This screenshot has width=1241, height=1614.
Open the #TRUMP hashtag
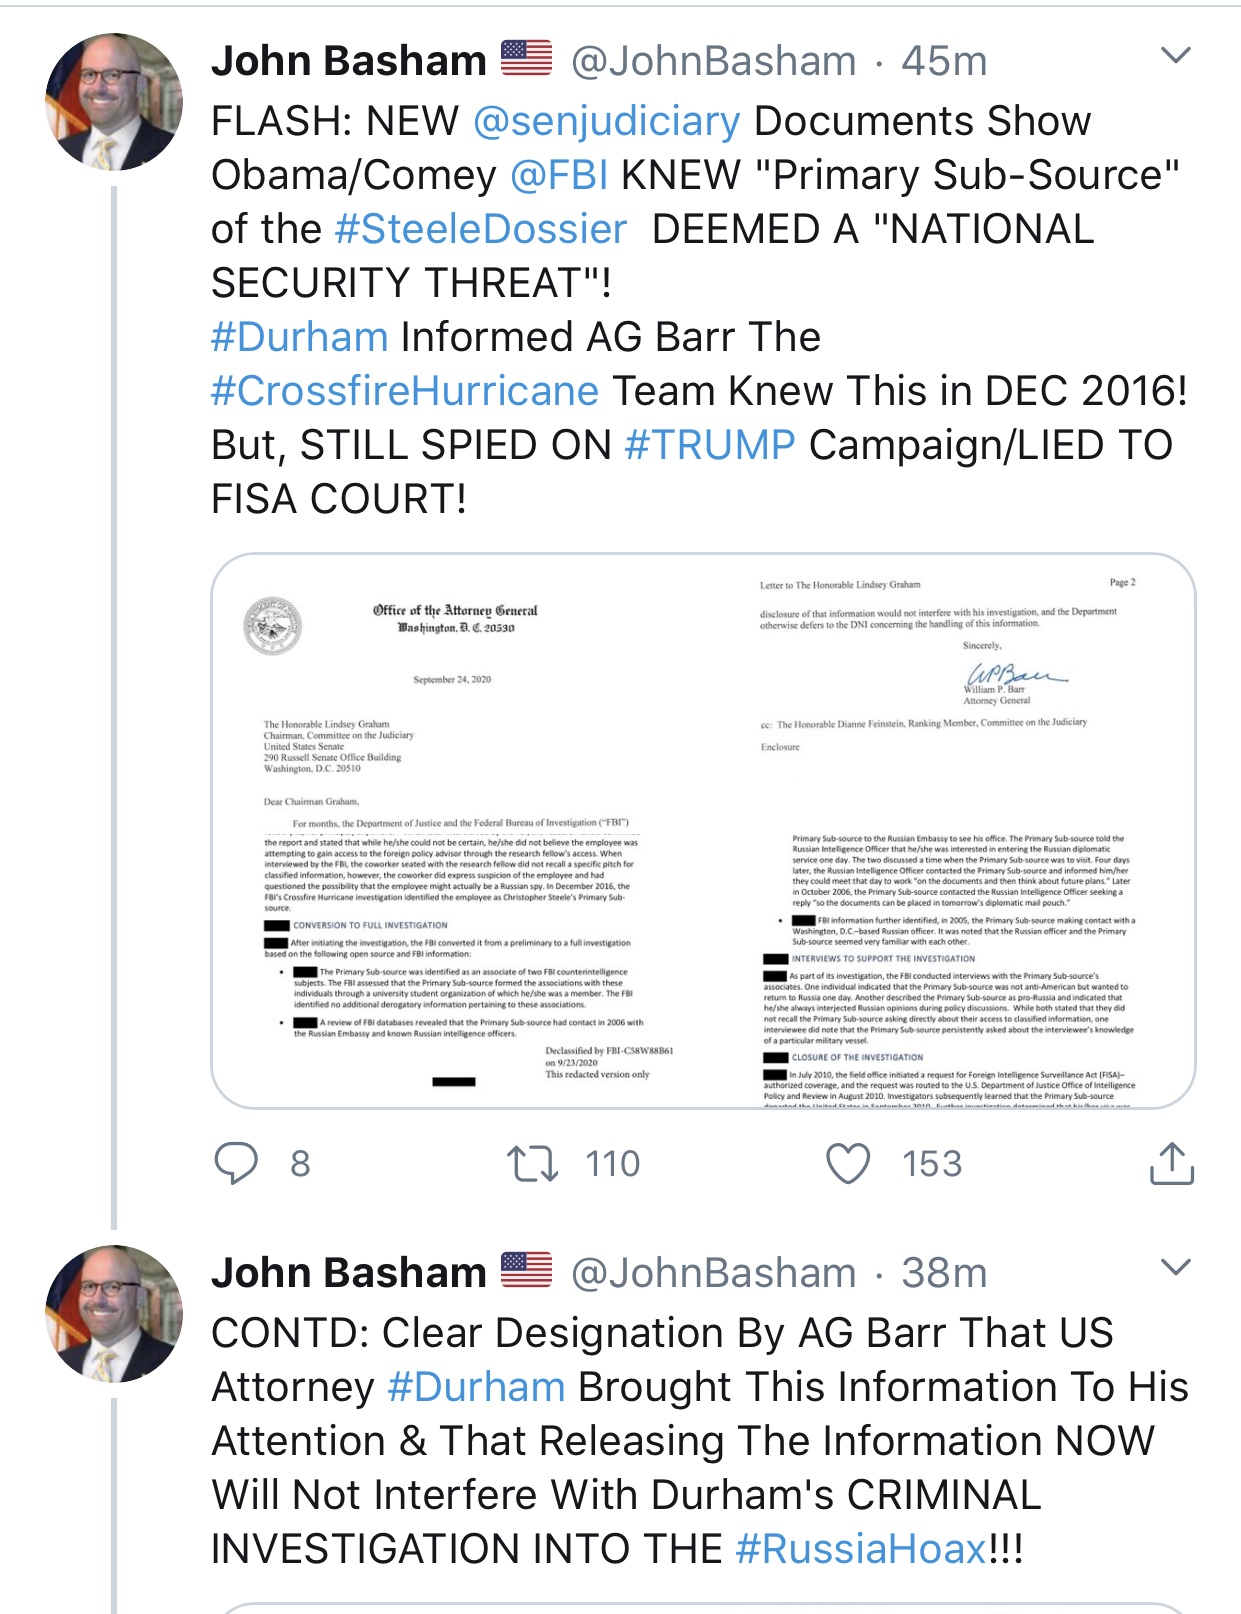coord(710,445)
